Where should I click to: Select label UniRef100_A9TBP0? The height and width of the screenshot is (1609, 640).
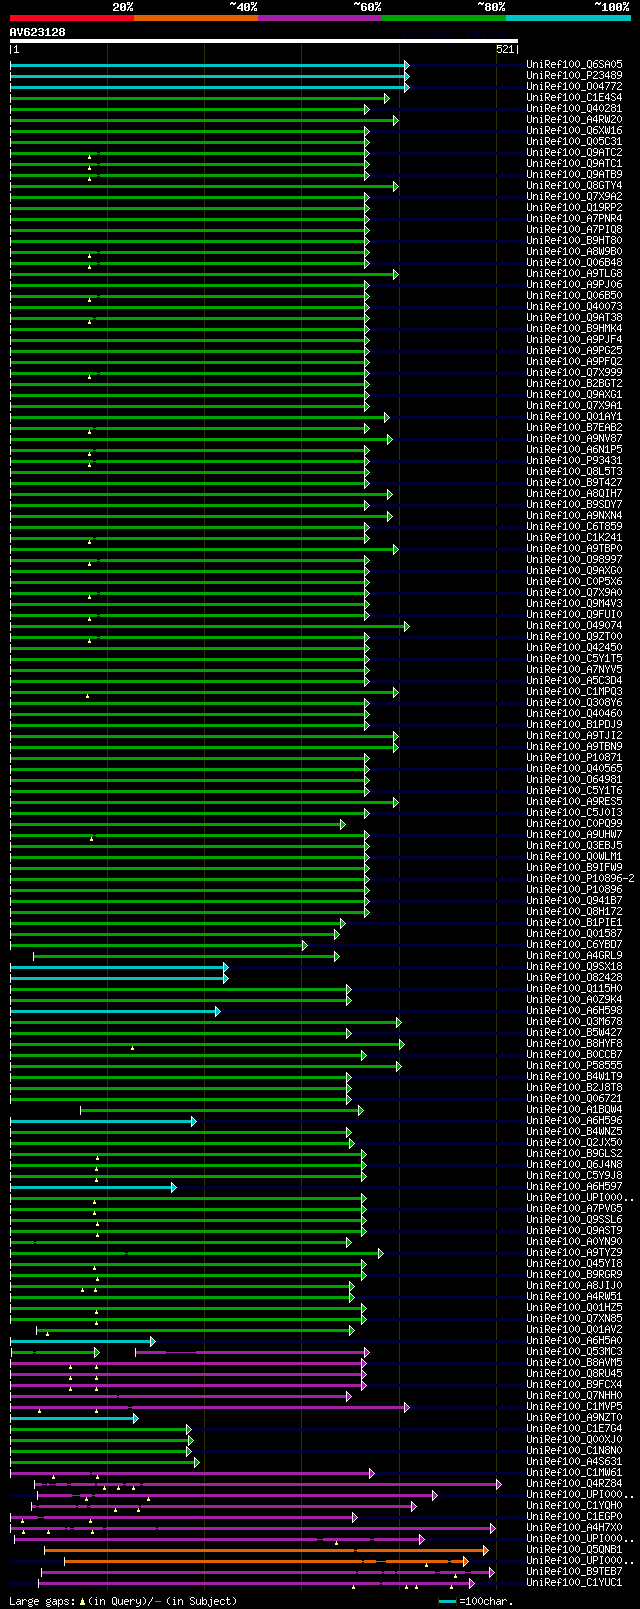click(x=574, y=549)
